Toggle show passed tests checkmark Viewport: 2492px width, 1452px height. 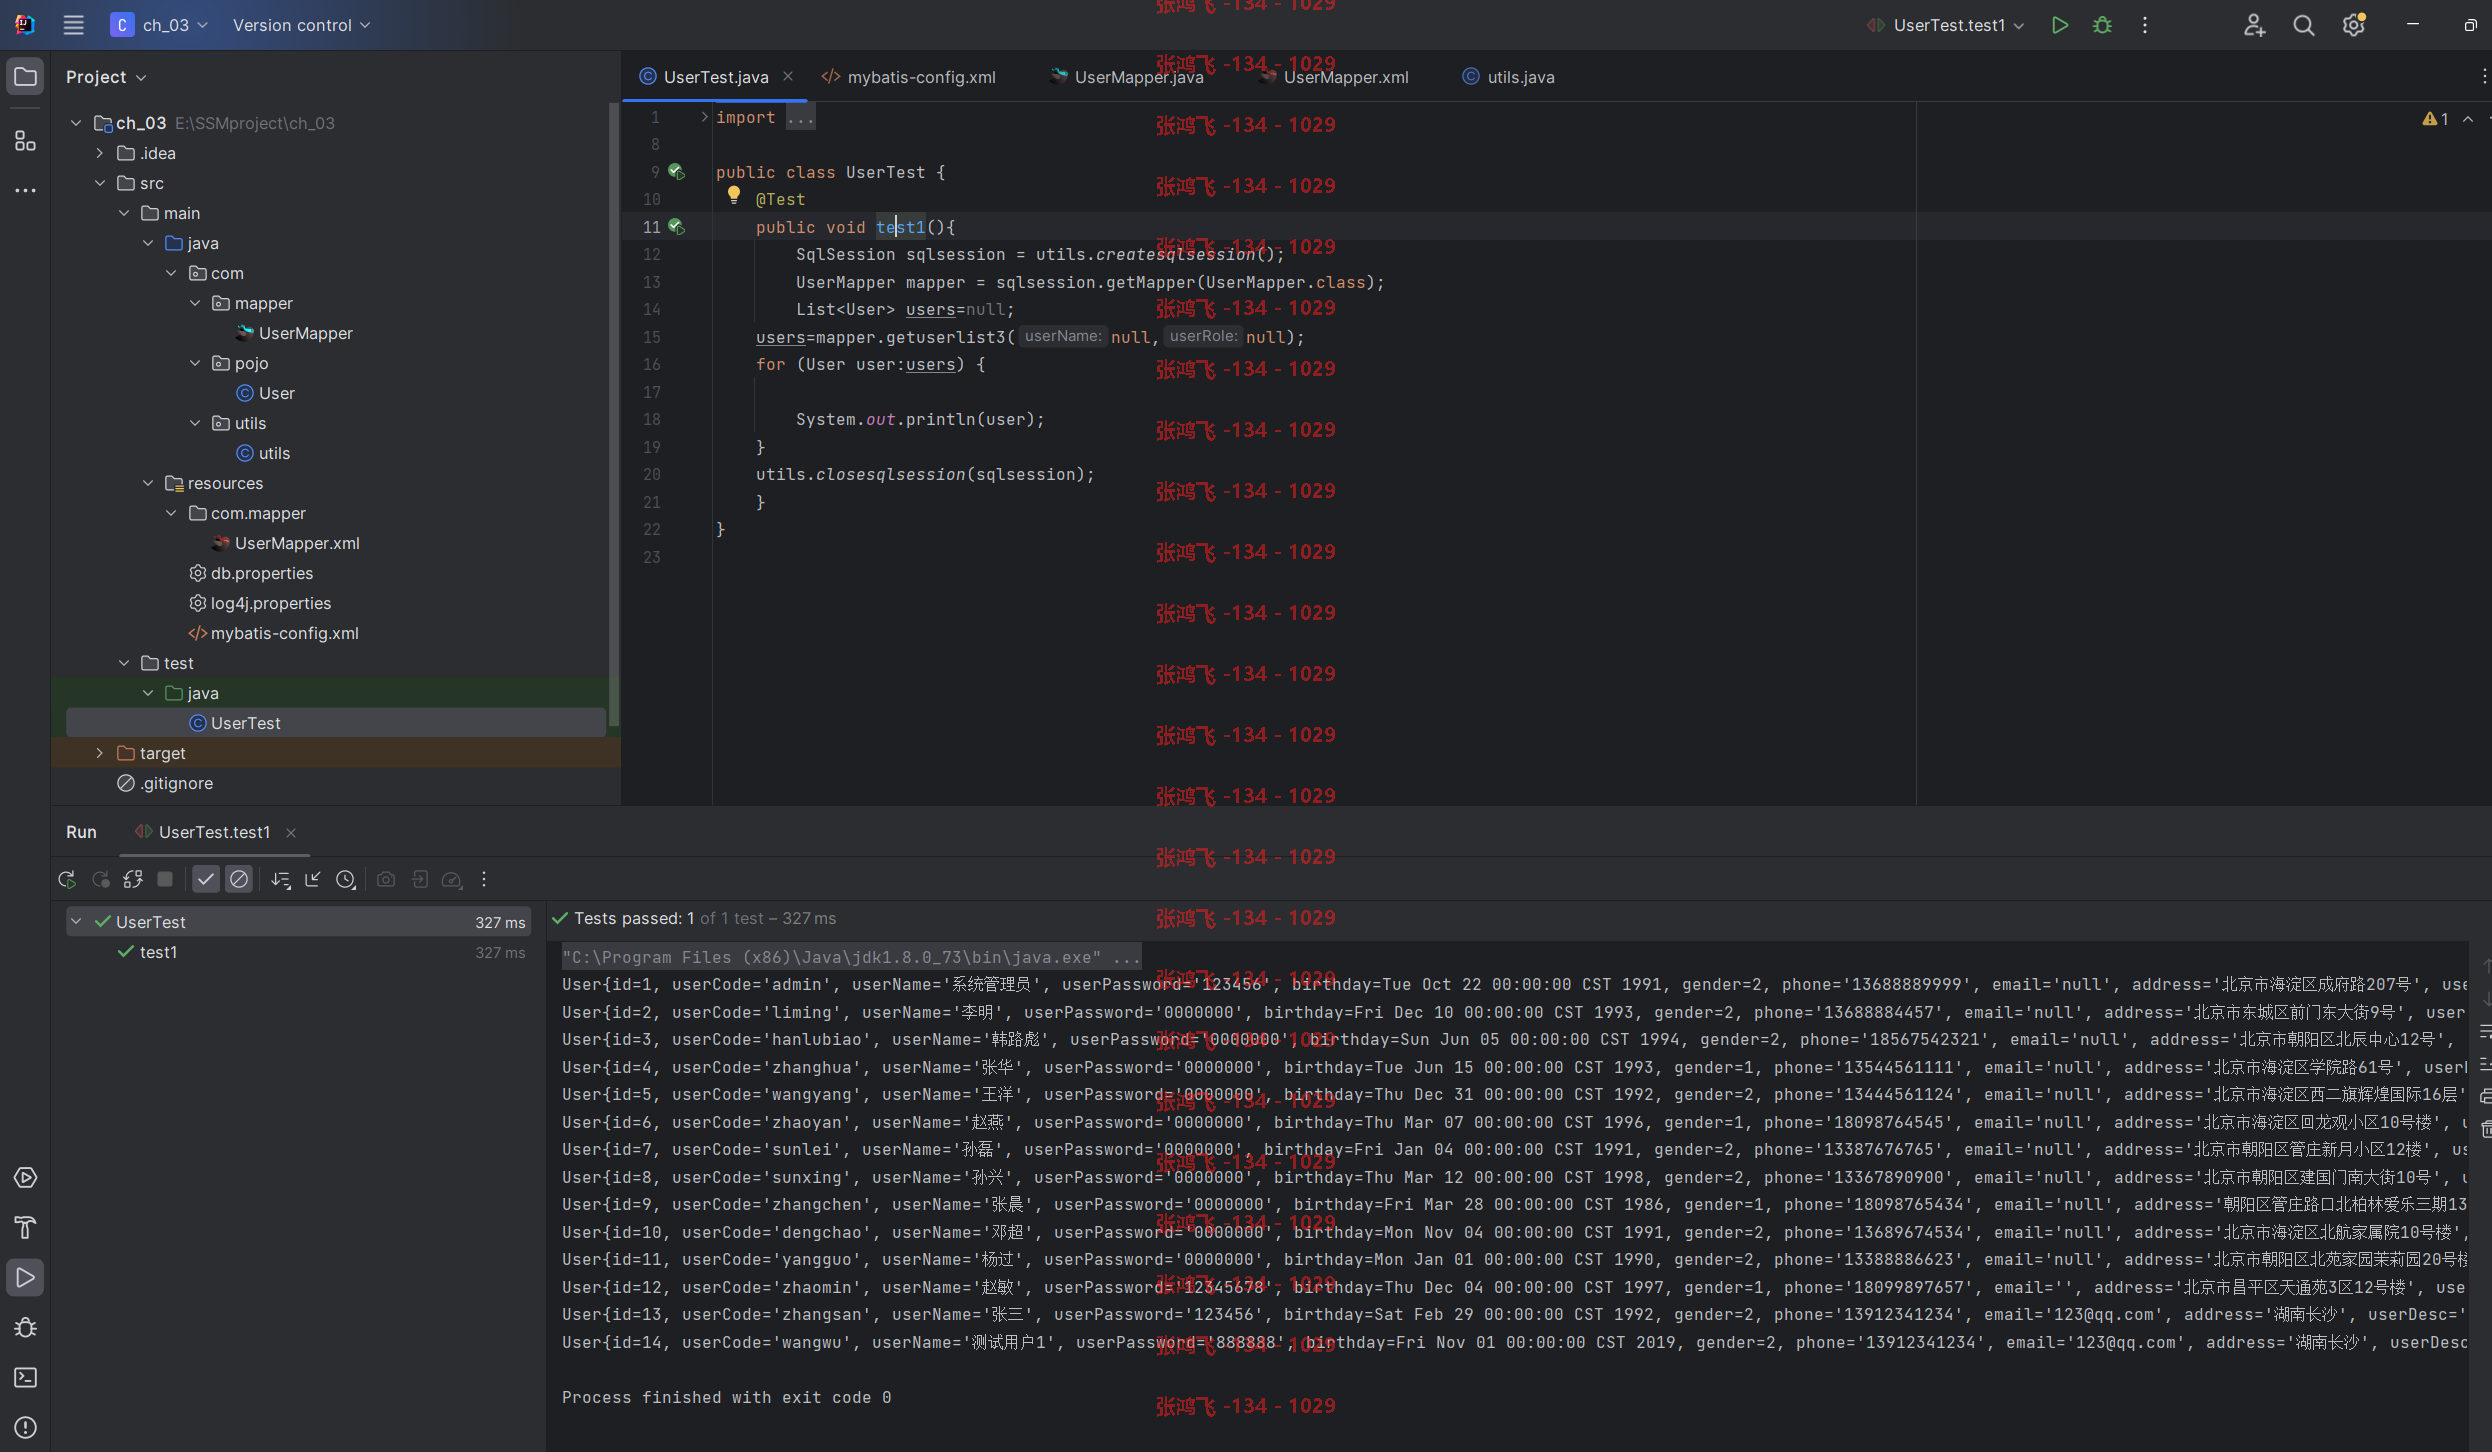(x=206, y=880)
